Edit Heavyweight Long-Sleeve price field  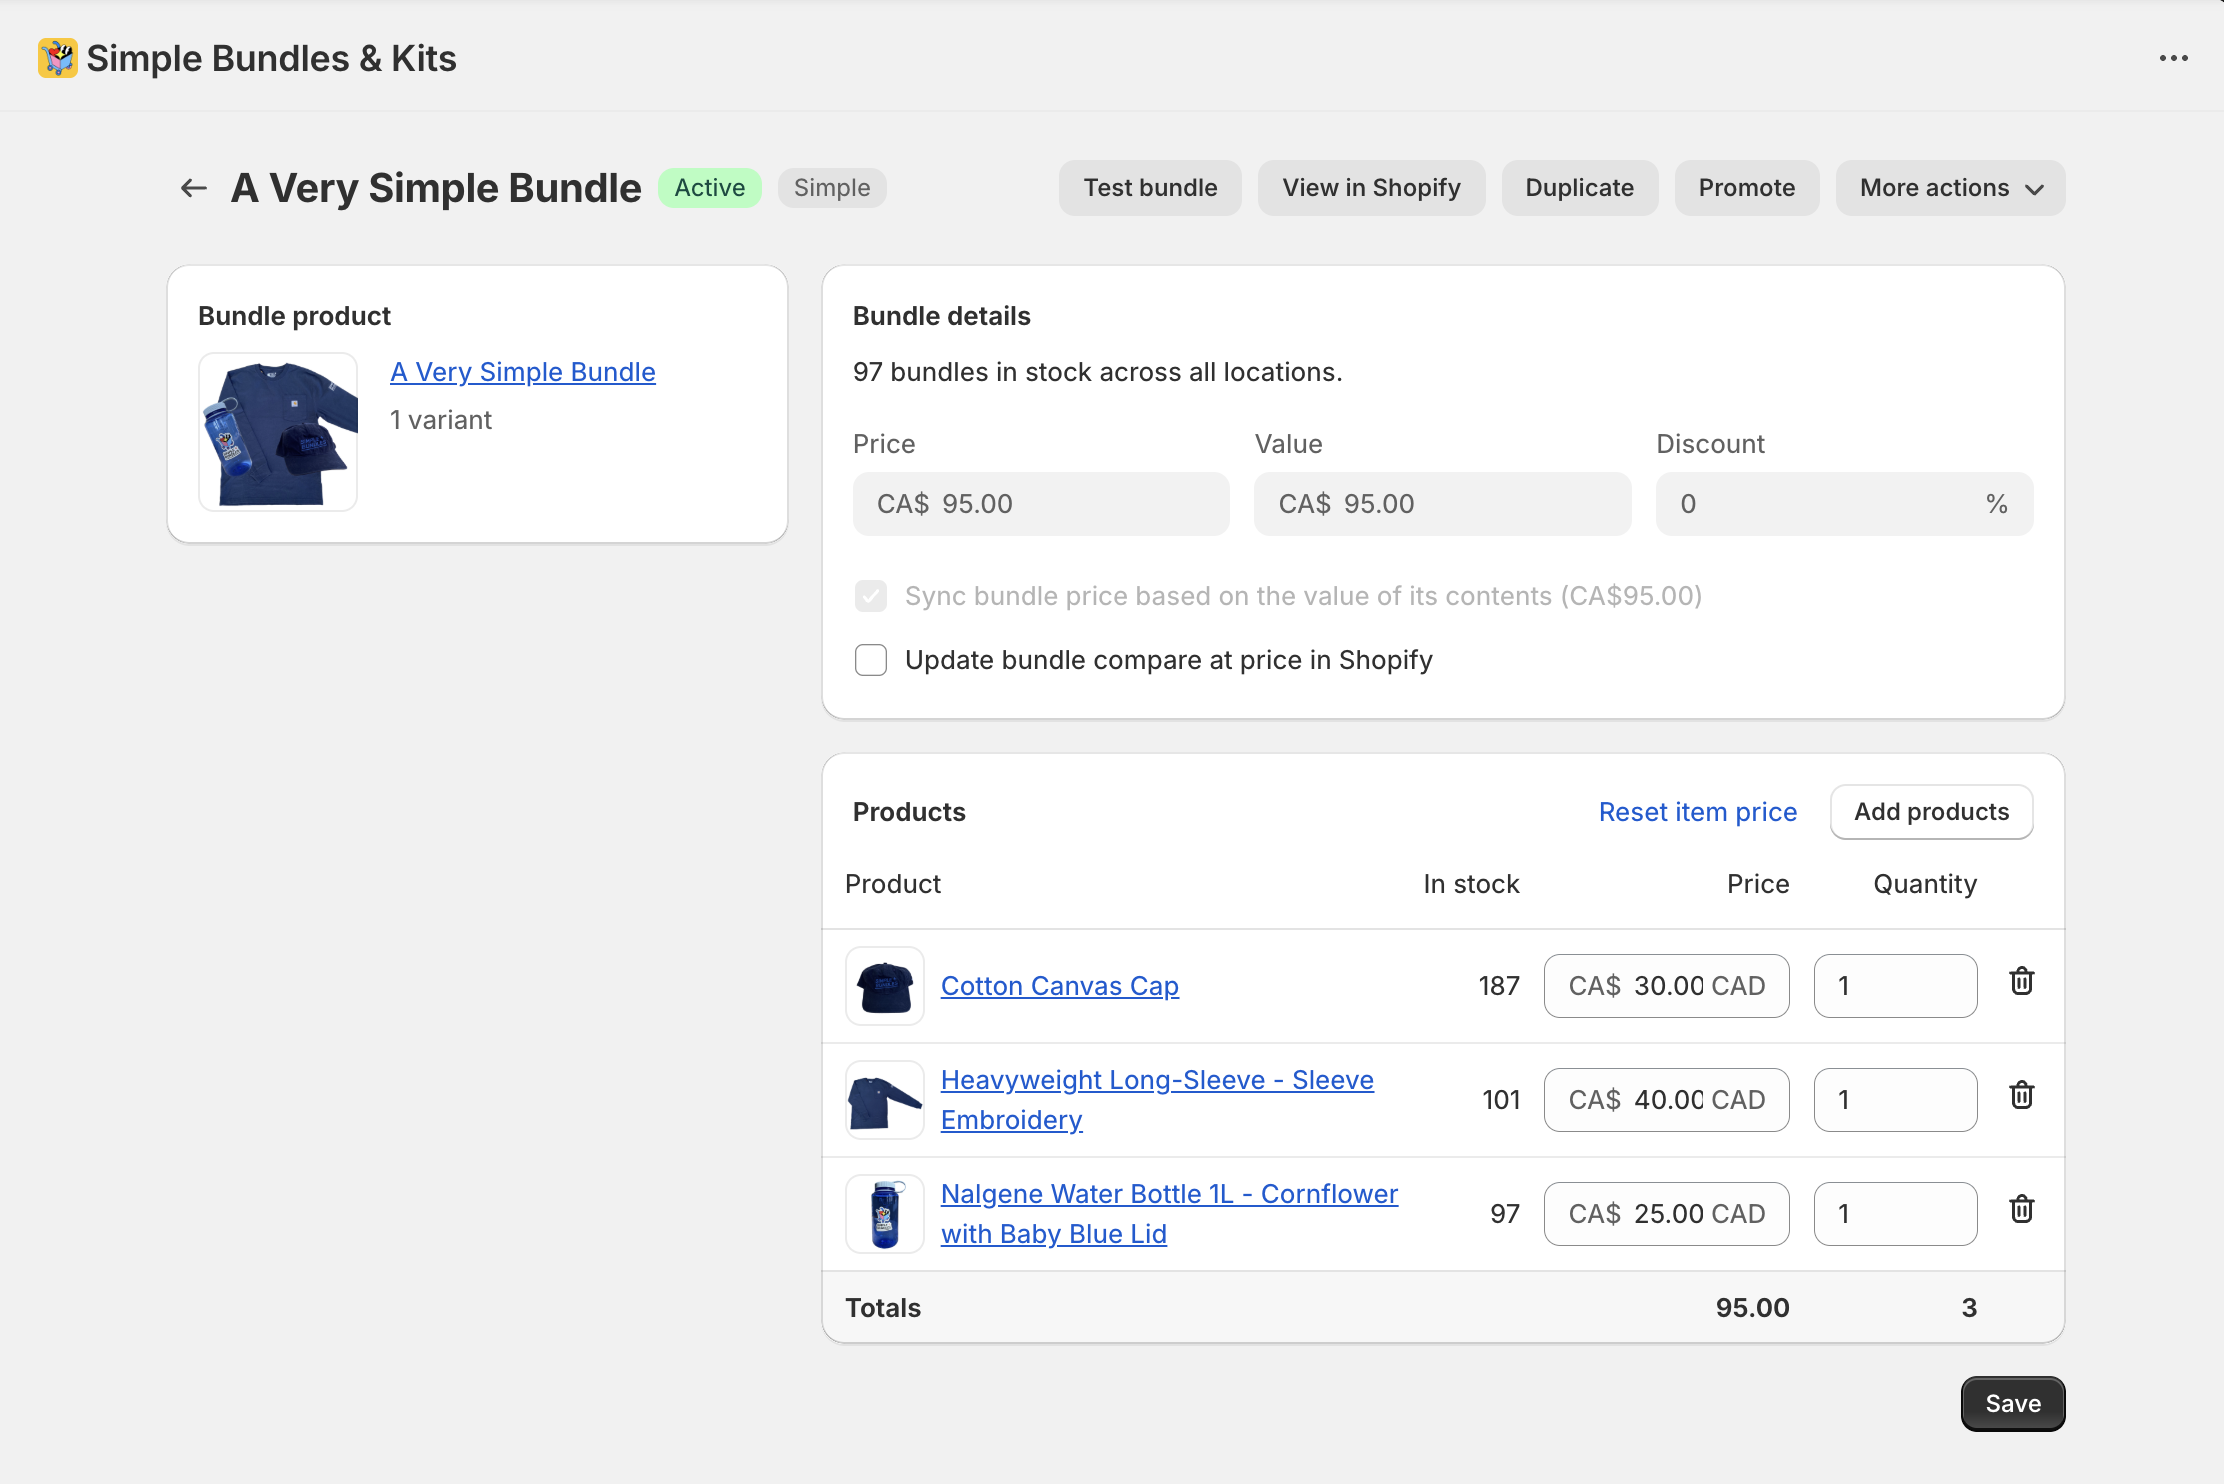pyautogui.click(x=1666, y=1100)
